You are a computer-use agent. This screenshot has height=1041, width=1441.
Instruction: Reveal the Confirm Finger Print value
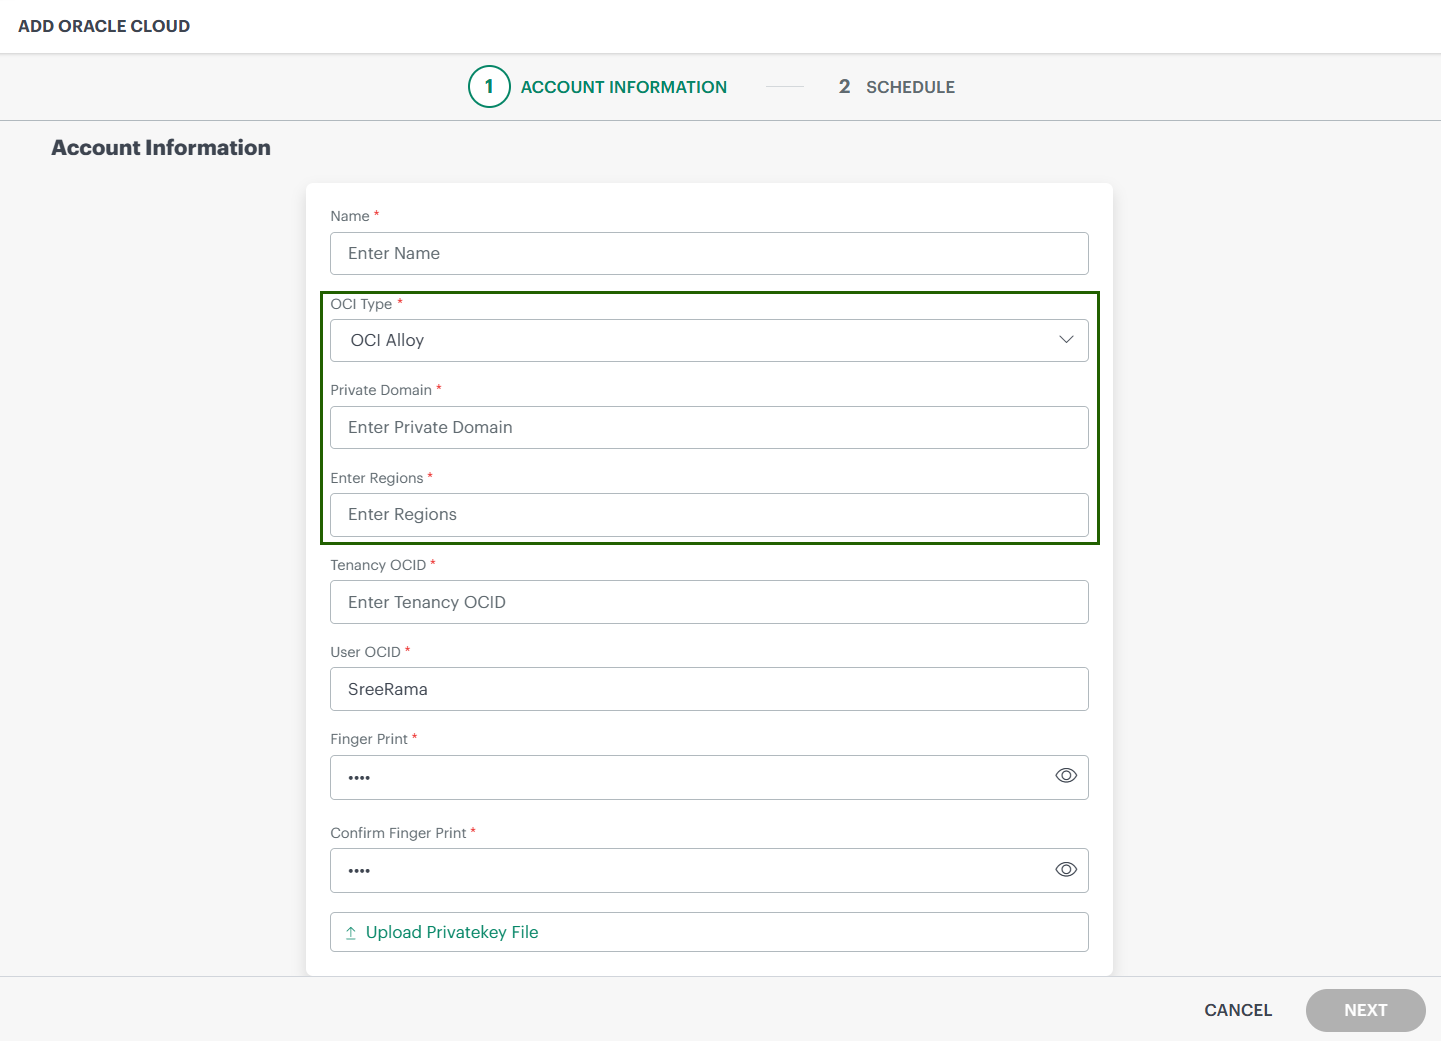pos(1066,870)
